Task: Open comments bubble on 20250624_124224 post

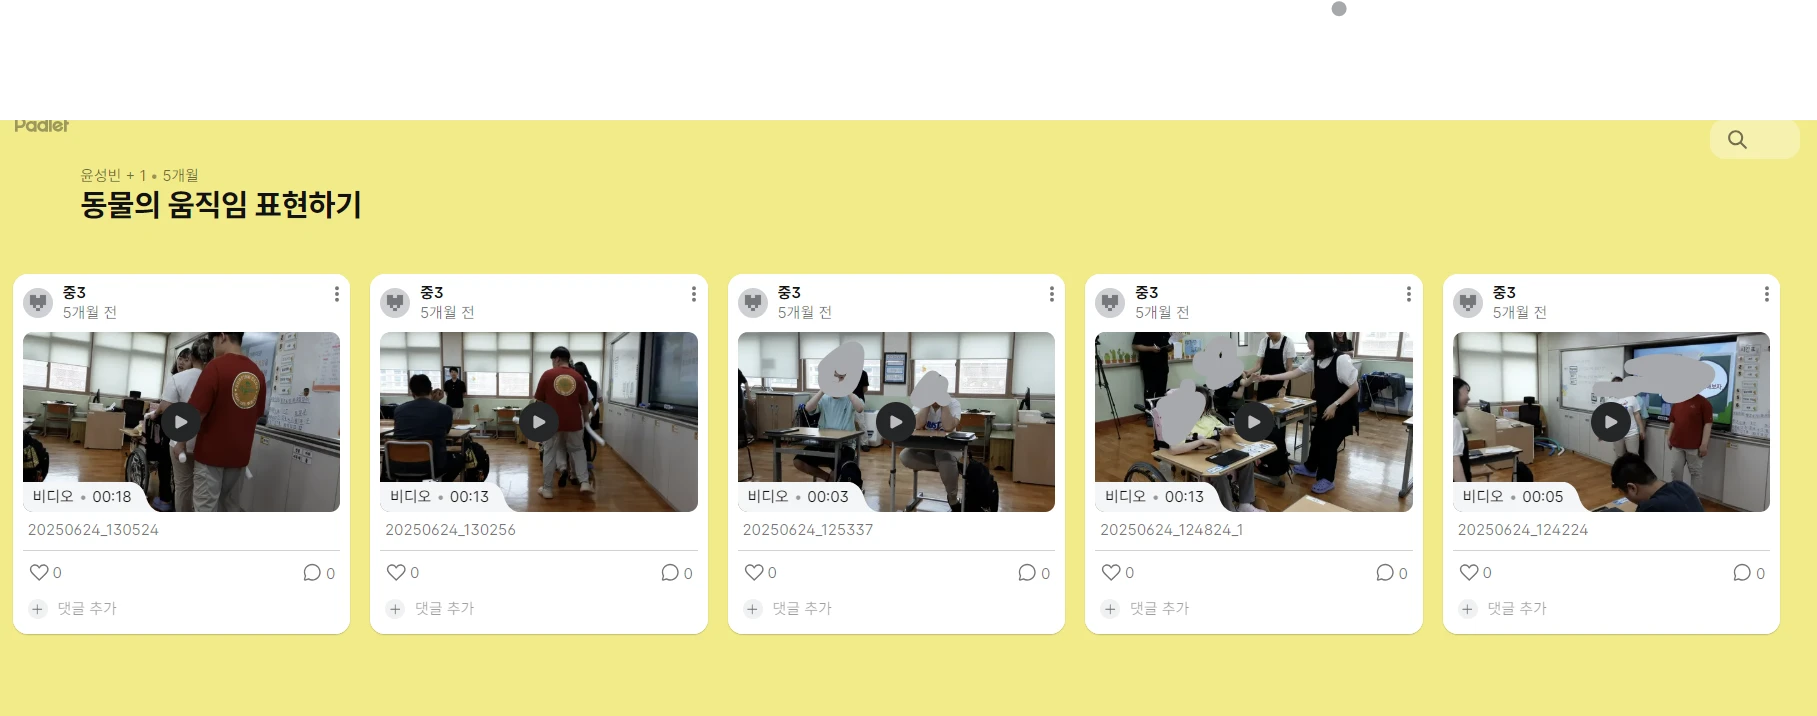Action: click(1742, 573)
